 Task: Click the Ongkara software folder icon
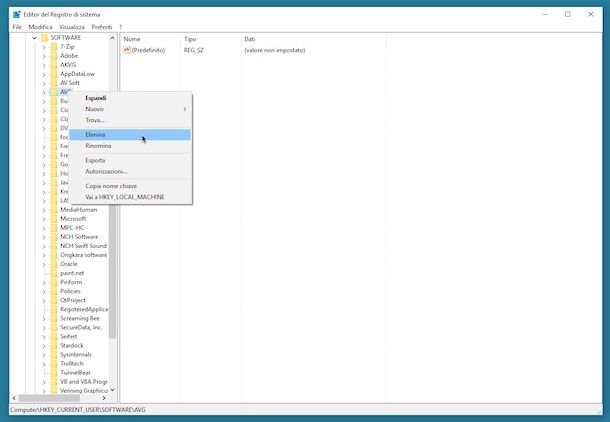point(54,255)
